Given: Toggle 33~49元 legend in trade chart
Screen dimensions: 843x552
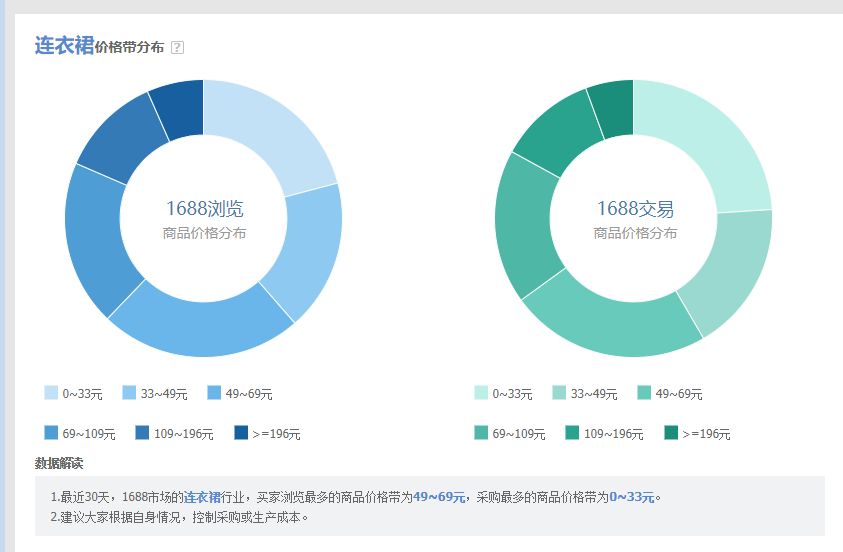Looking at the screenshot, I should [x=585, y=393].
